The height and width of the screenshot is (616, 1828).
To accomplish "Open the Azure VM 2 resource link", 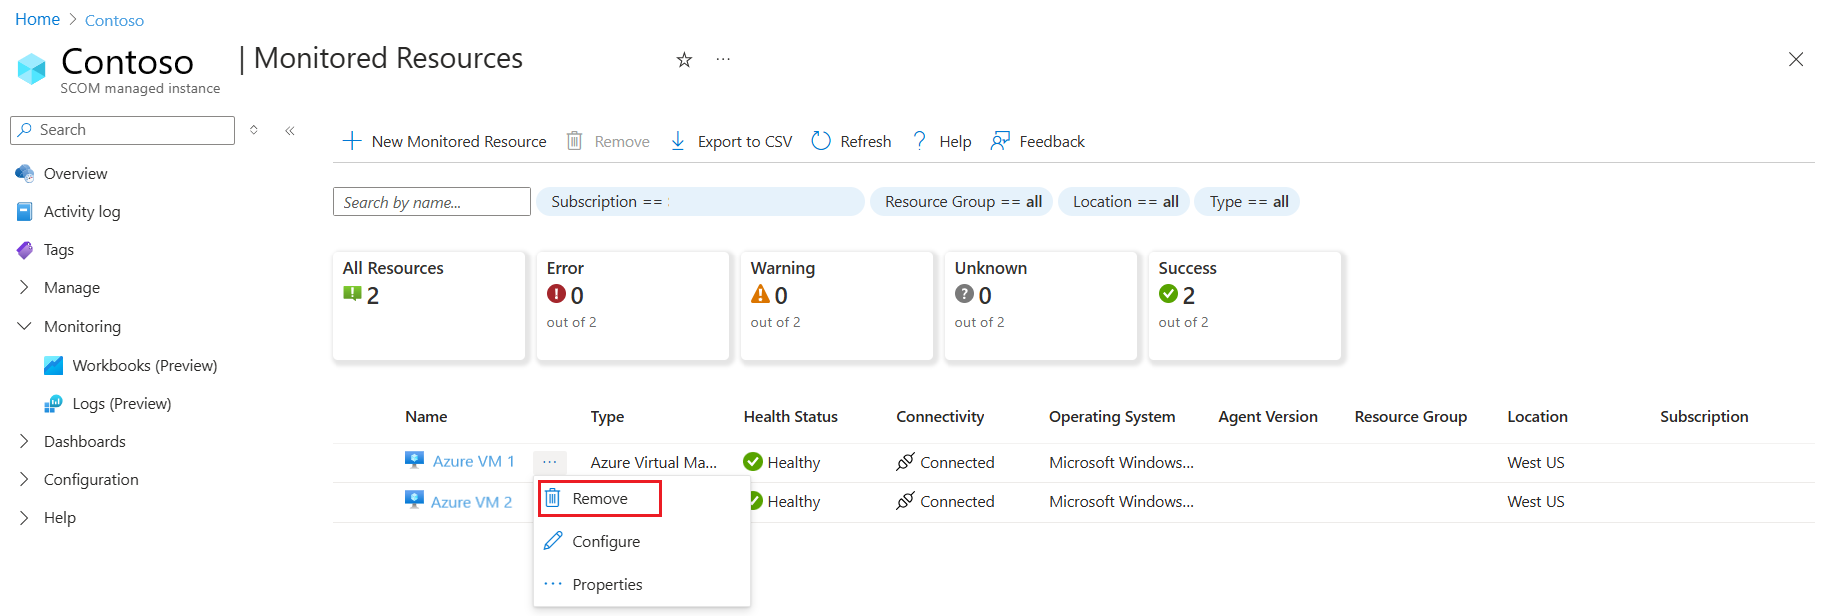I will click(x=471, y=502).
